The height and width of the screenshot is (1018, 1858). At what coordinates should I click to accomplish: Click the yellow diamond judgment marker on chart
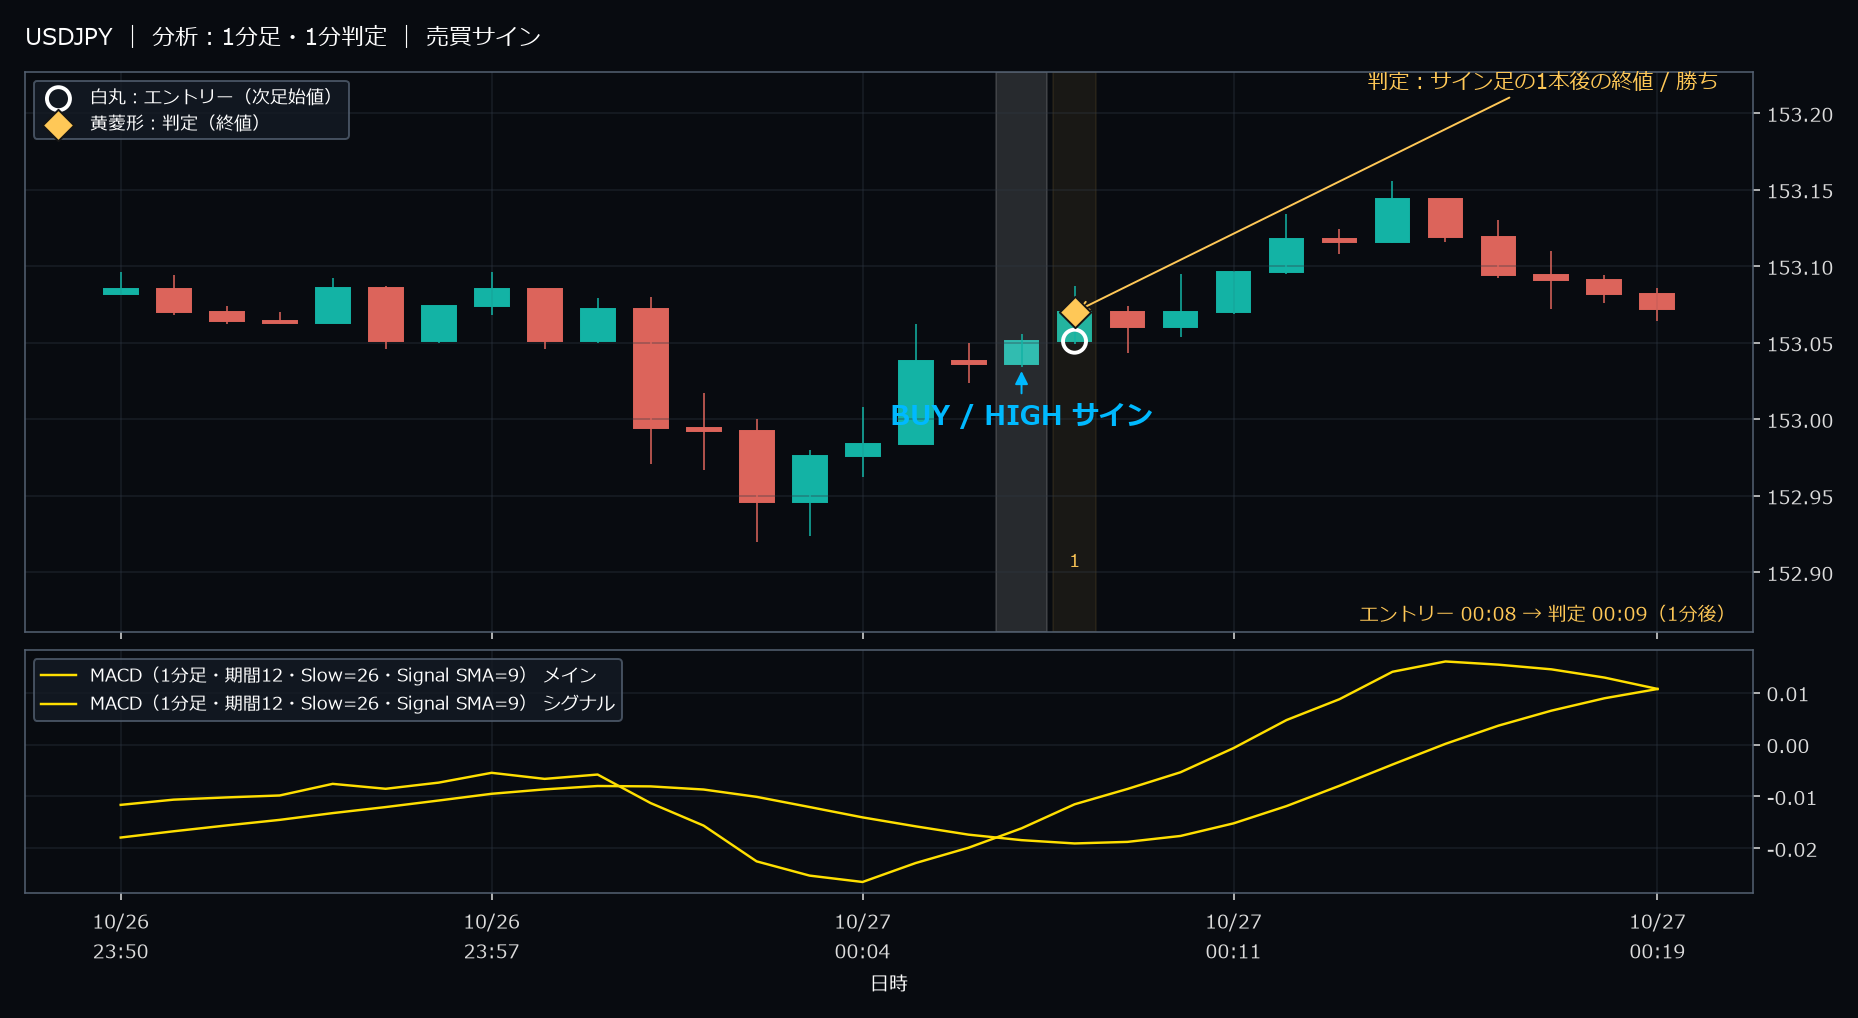[x=1075, y=313]
